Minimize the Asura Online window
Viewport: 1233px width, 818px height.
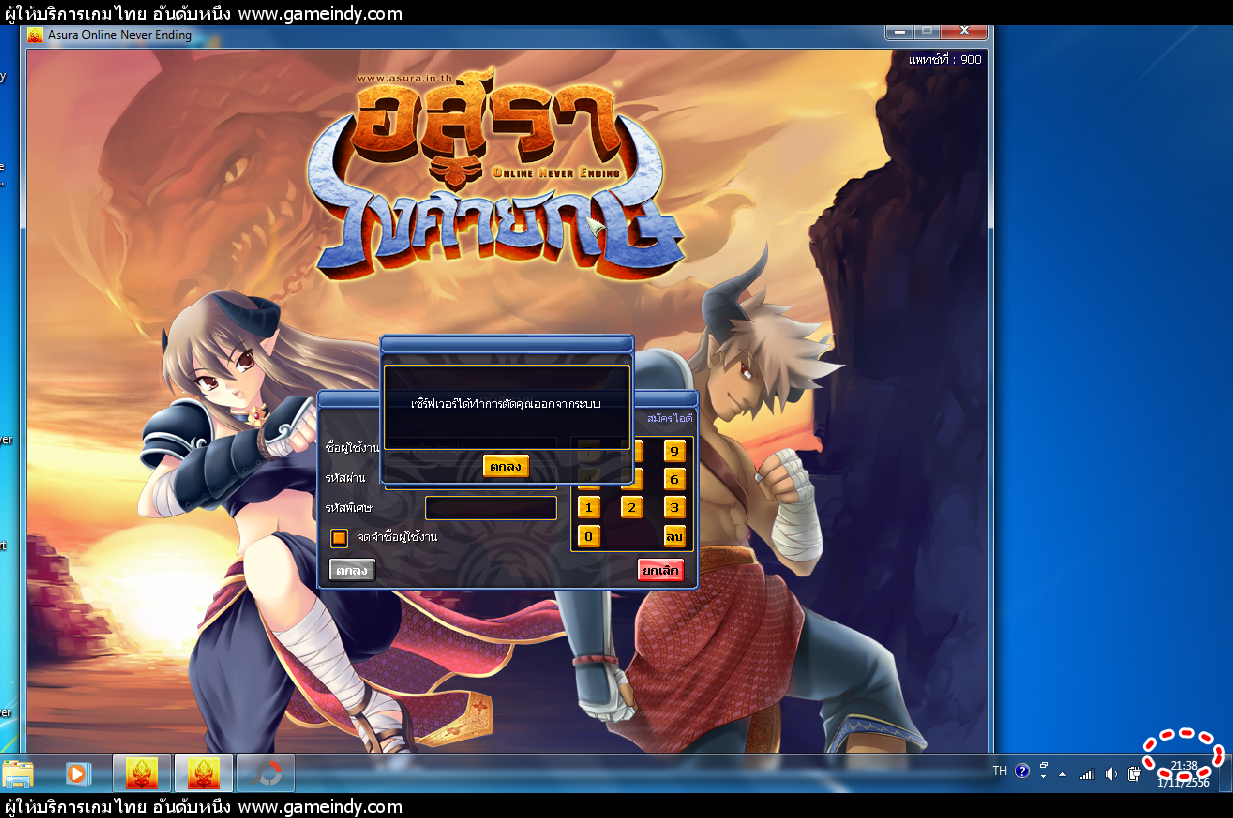click(901, 32)
